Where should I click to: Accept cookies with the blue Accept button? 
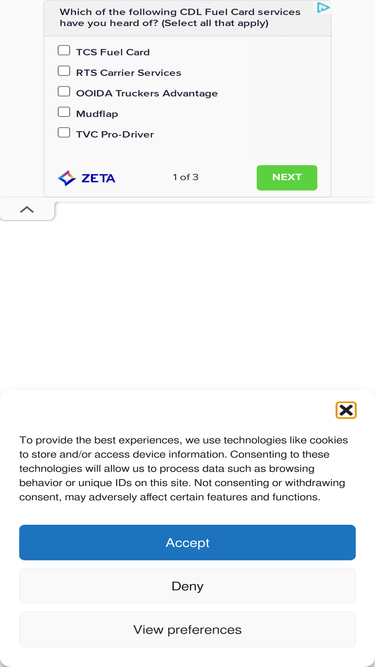187,542
